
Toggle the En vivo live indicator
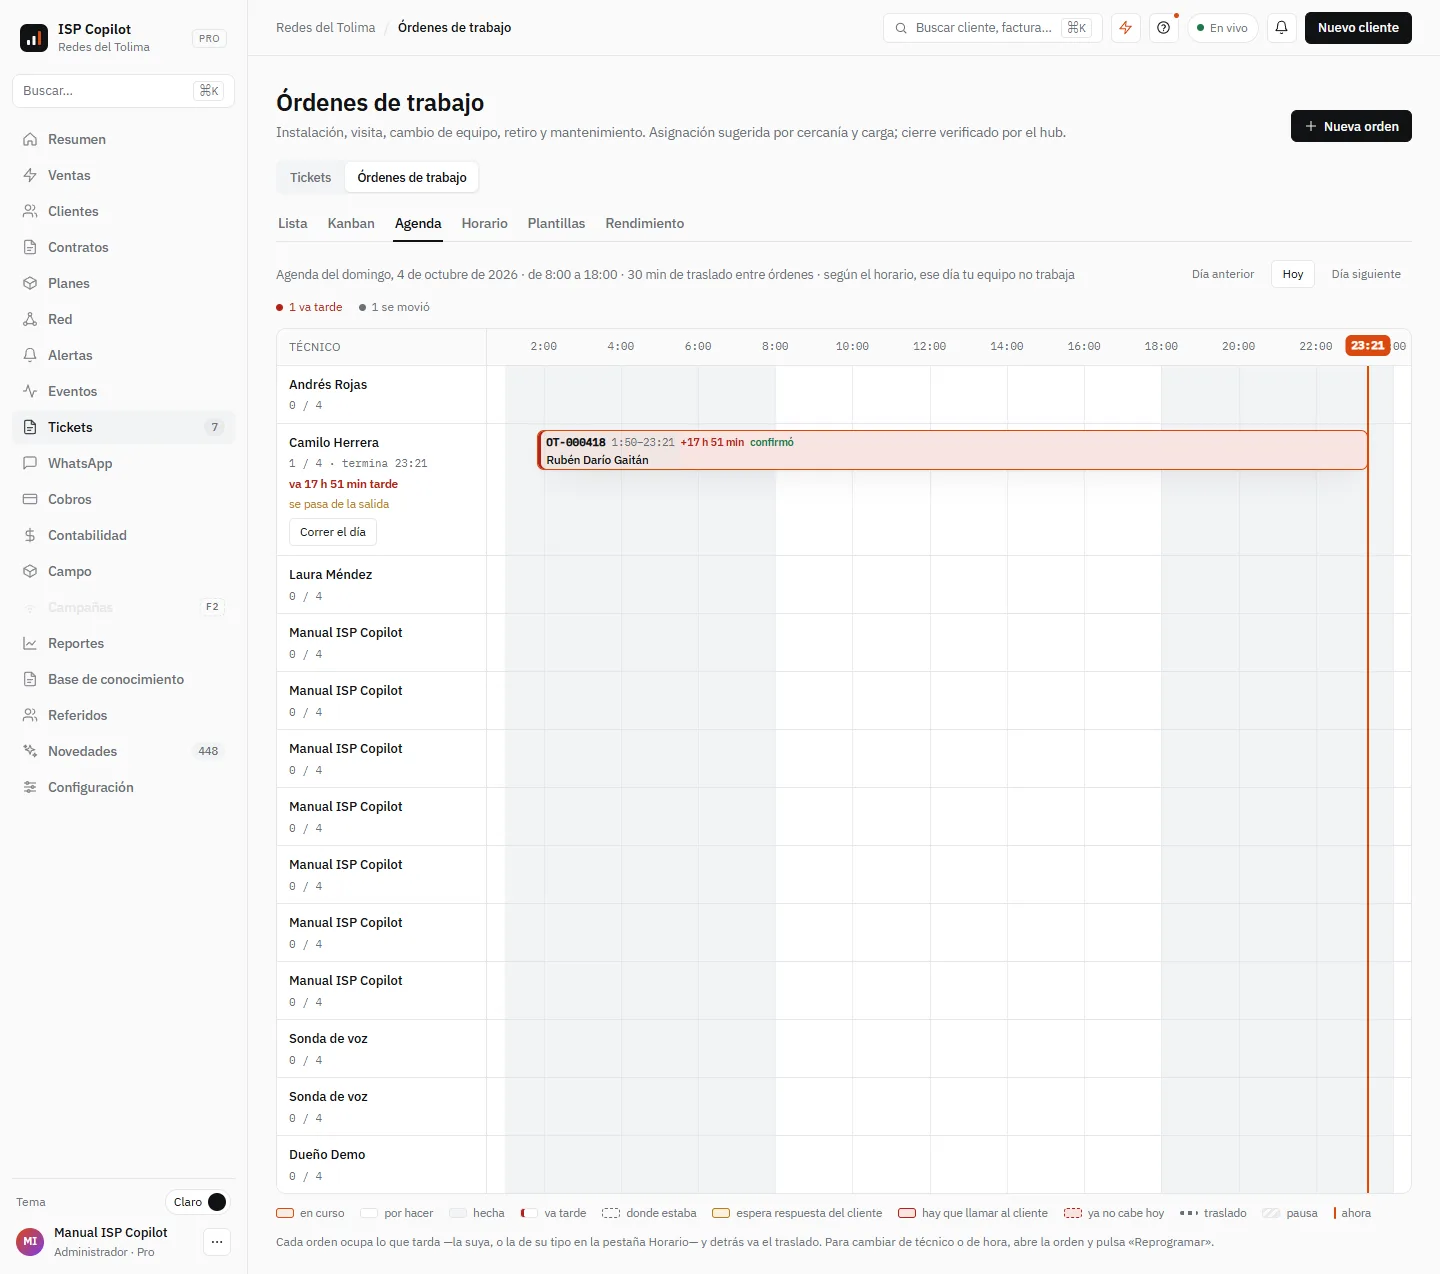pyautogui.click(x=1222, y=28)
